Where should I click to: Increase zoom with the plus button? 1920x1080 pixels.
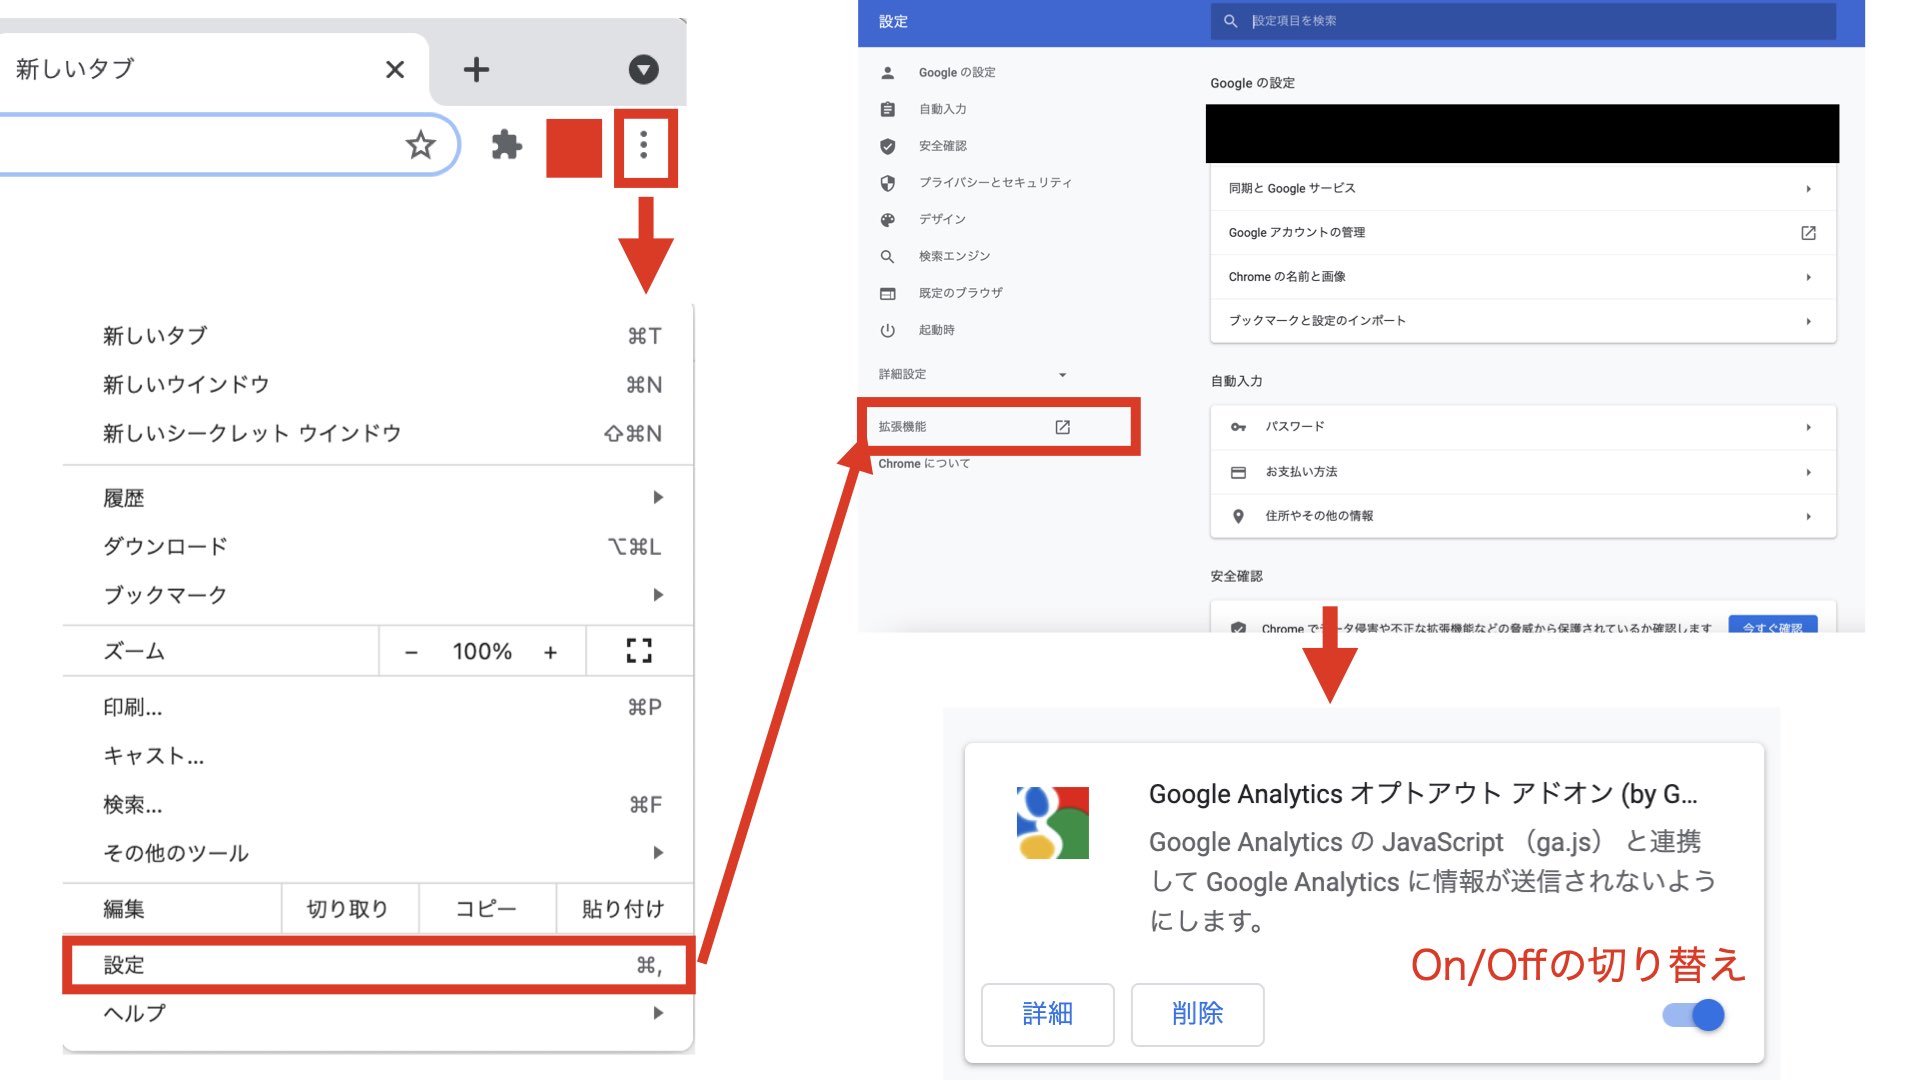click(x=550, y=652)
